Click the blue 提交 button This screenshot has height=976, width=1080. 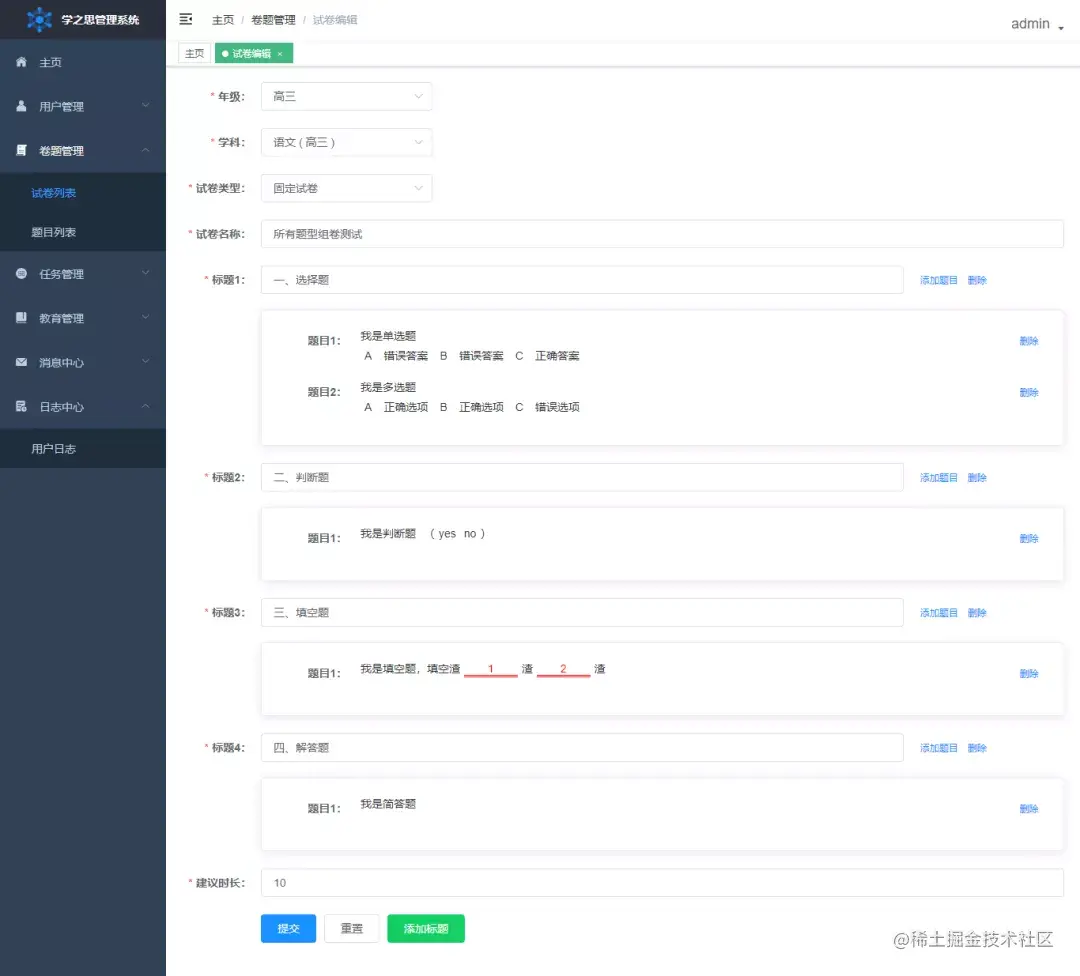pyautogui.click(x=288, y=928)
